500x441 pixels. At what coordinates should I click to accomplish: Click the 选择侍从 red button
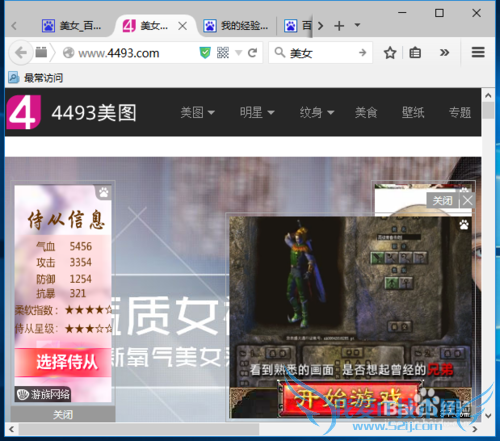coord(63,362)
